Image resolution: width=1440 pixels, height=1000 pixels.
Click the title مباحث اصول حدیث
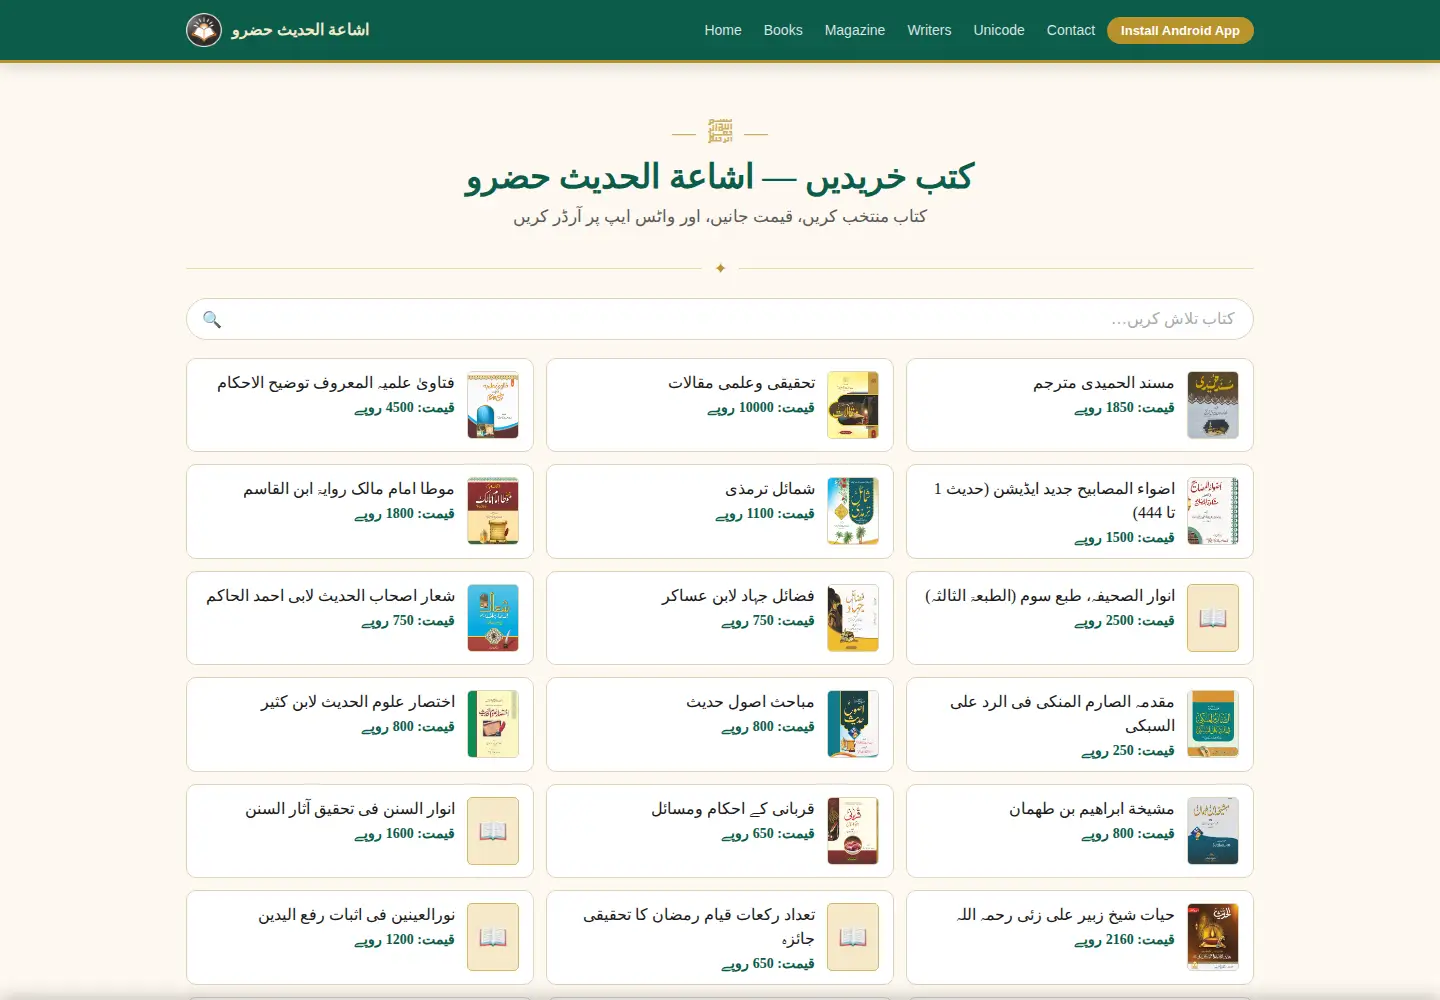(x=750, y=702)
